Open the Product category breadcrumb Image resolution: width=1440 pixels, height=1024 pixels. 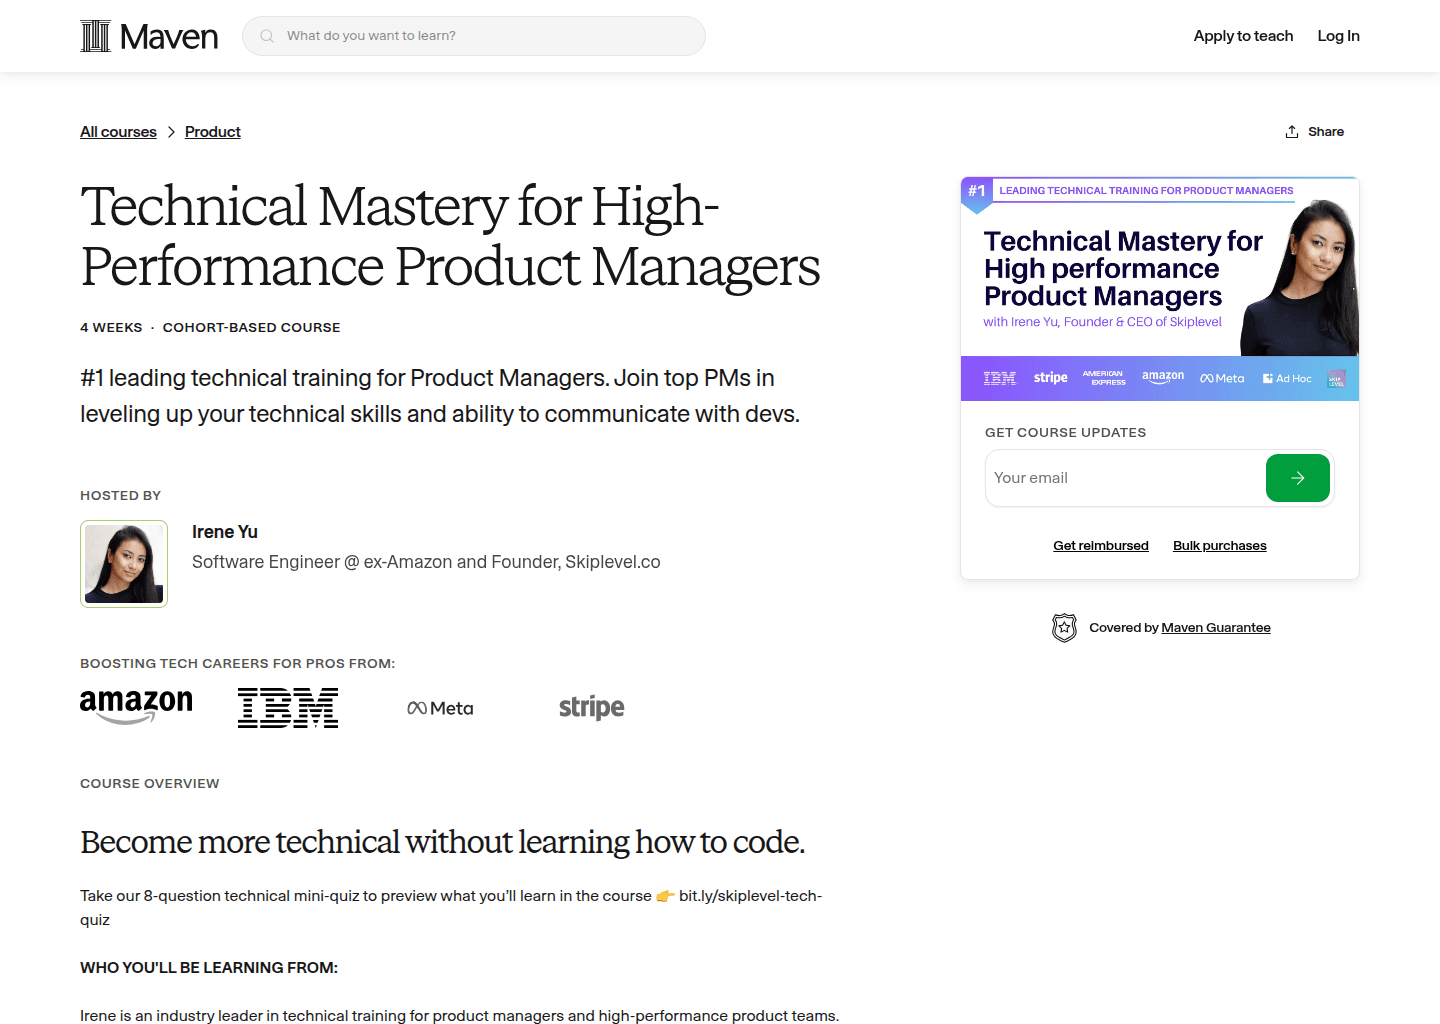[212, 131]
